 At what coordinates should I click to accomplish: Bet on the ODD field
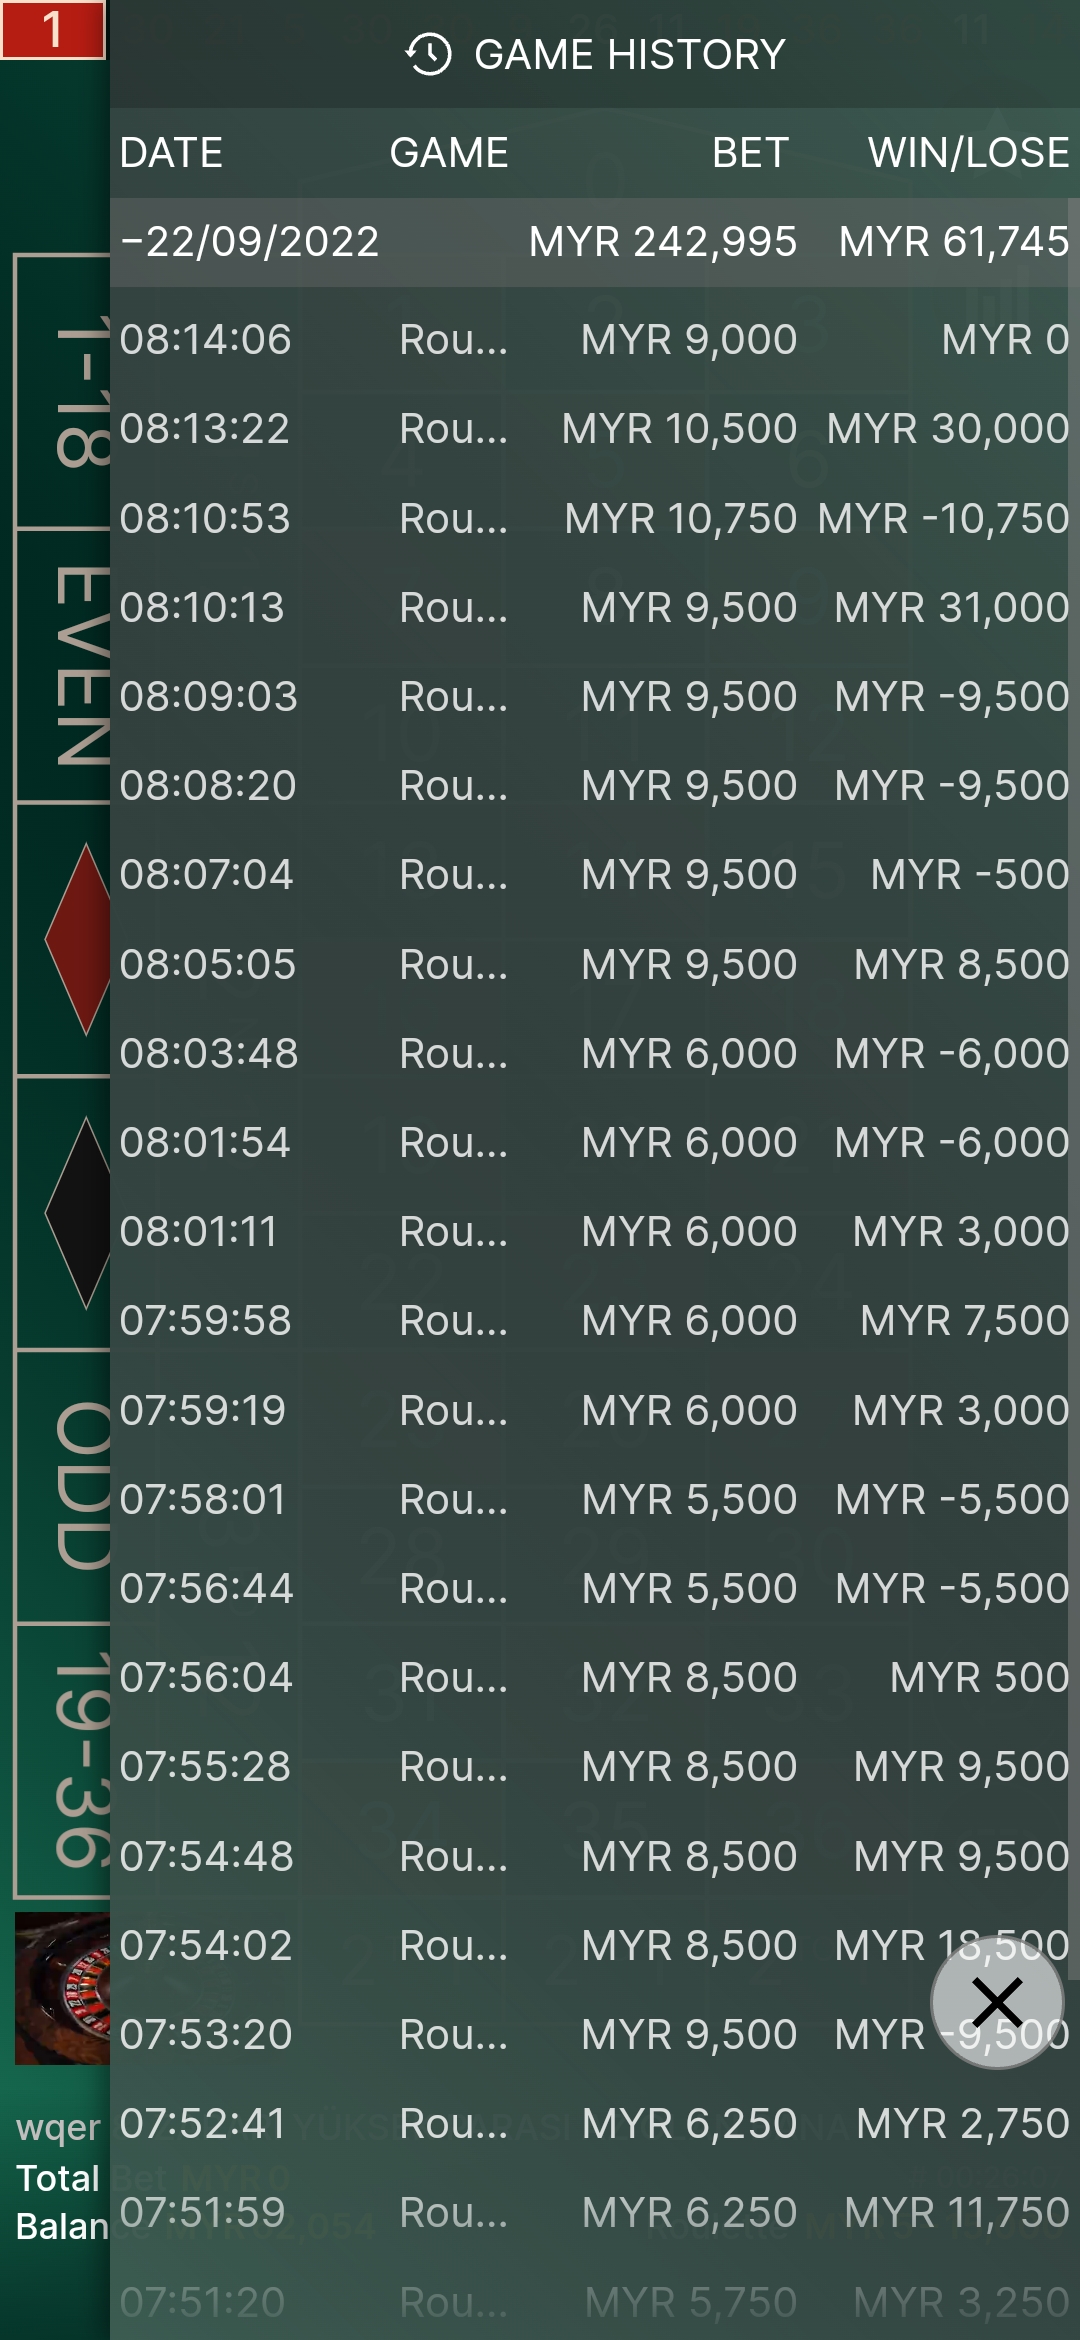tap(64, 1486)
